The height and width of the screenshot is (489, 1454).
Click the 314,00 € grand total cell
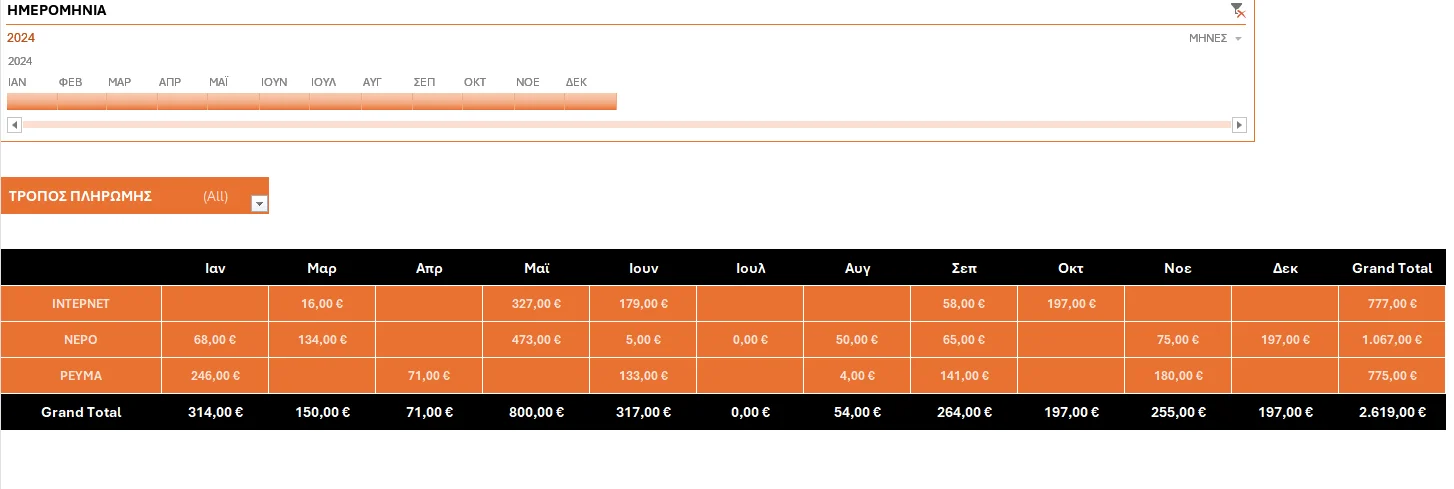(215, 412)
